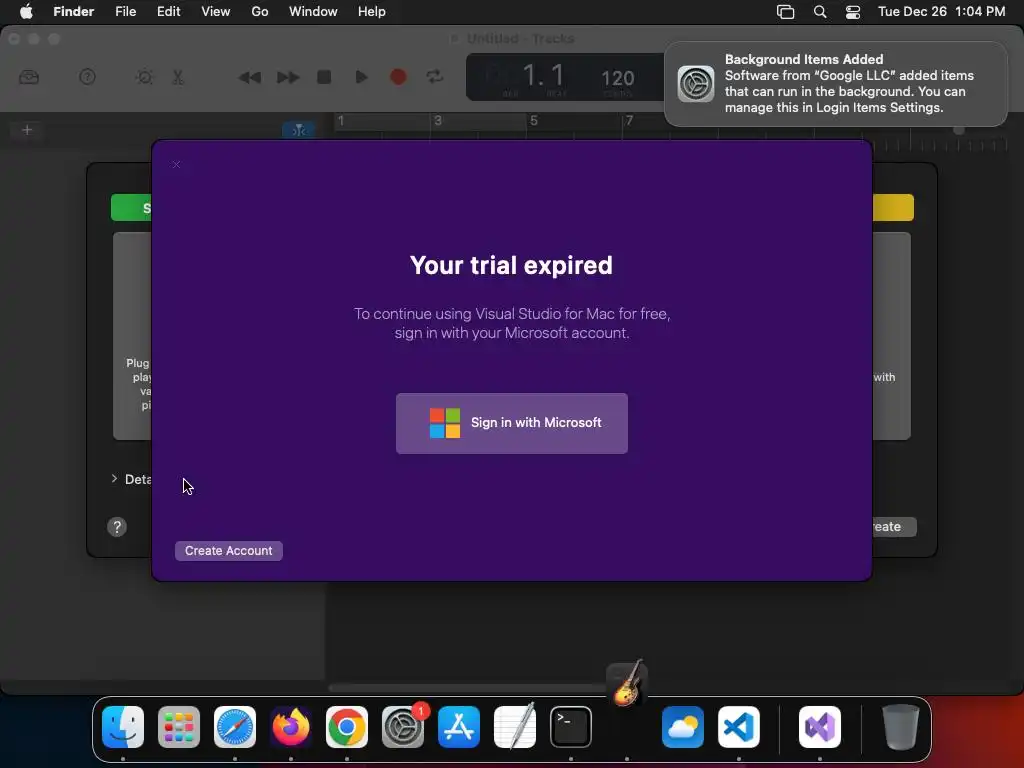Open the Finder menu

[74, 12]
